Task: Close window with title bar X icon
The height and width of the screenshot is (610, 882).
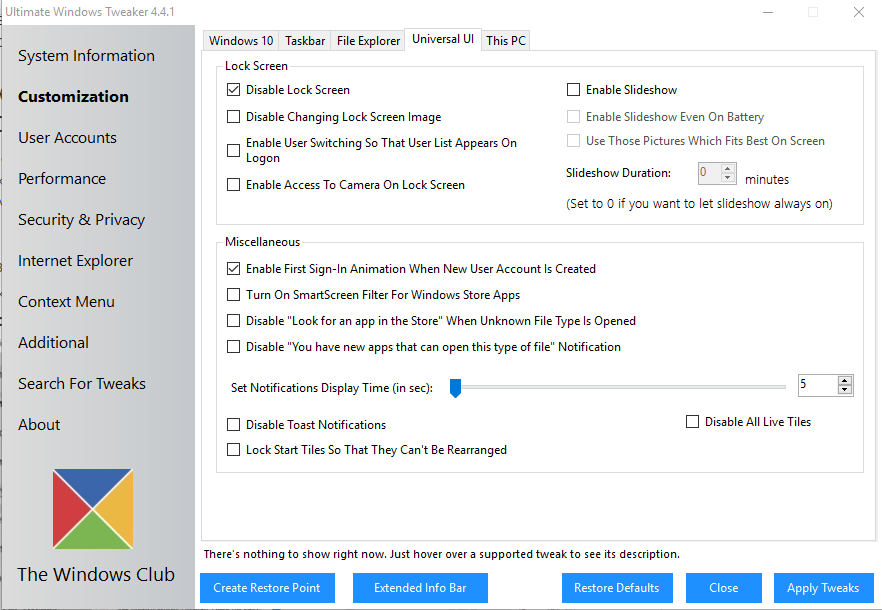Action: pyautogui.click(x=858, y=12)
